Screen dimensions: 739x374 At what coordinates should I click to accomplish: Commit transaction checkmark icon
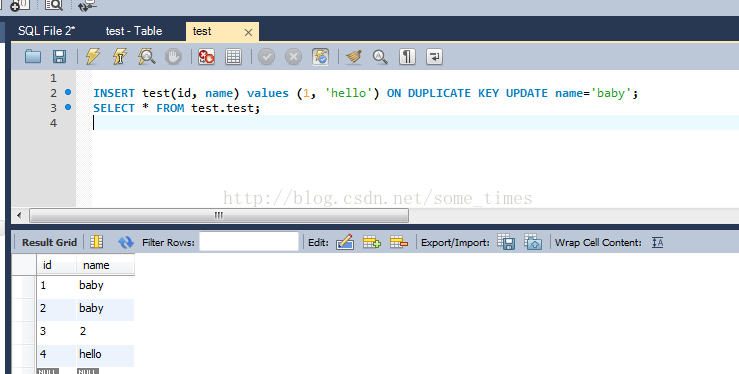point(266,57)
